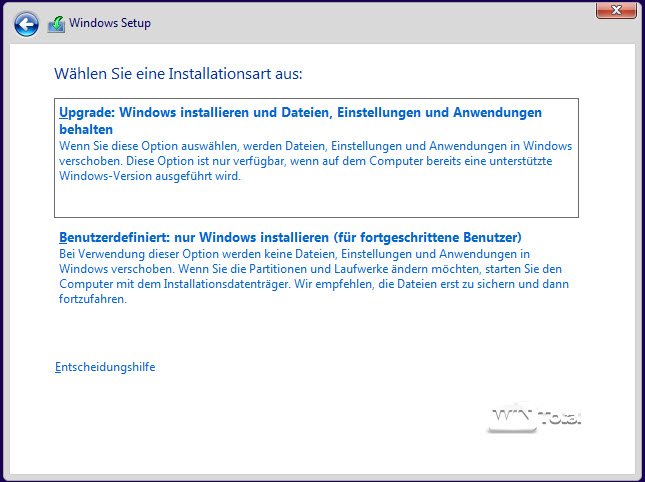Close the Windows Setup window

(x=616, y=10)
